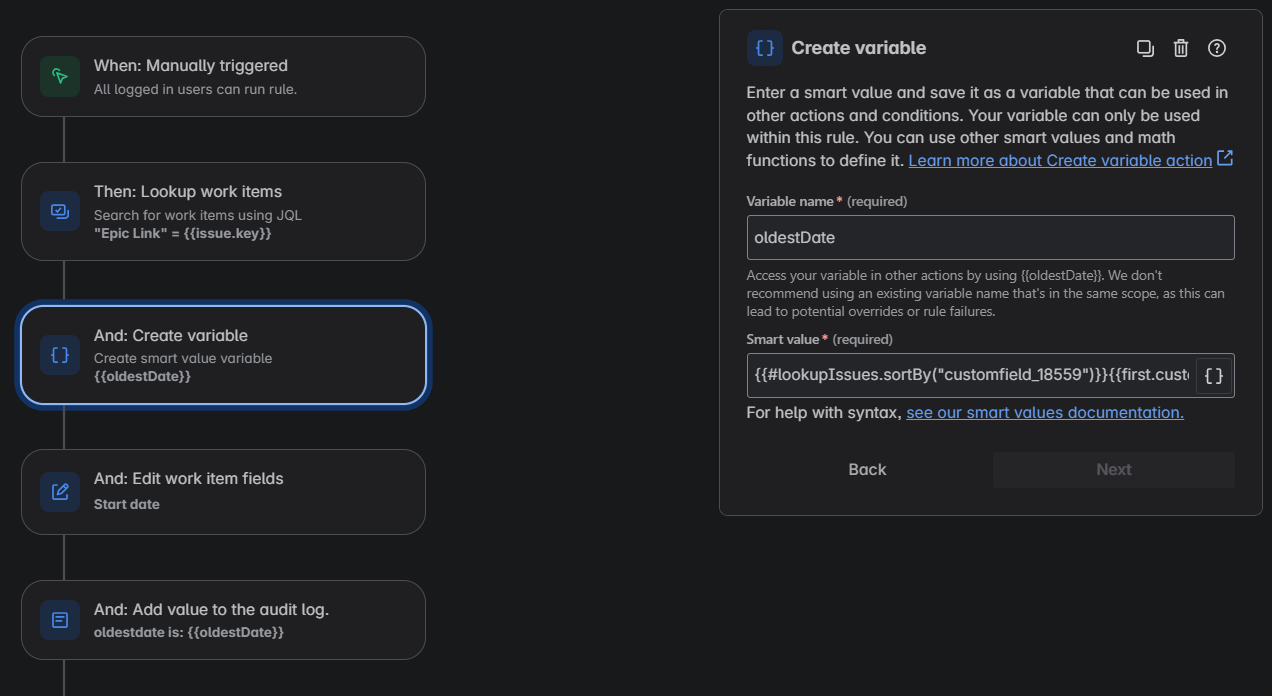
Task: Select the Add value to audit log step
Action: click(x=223, y=620)
